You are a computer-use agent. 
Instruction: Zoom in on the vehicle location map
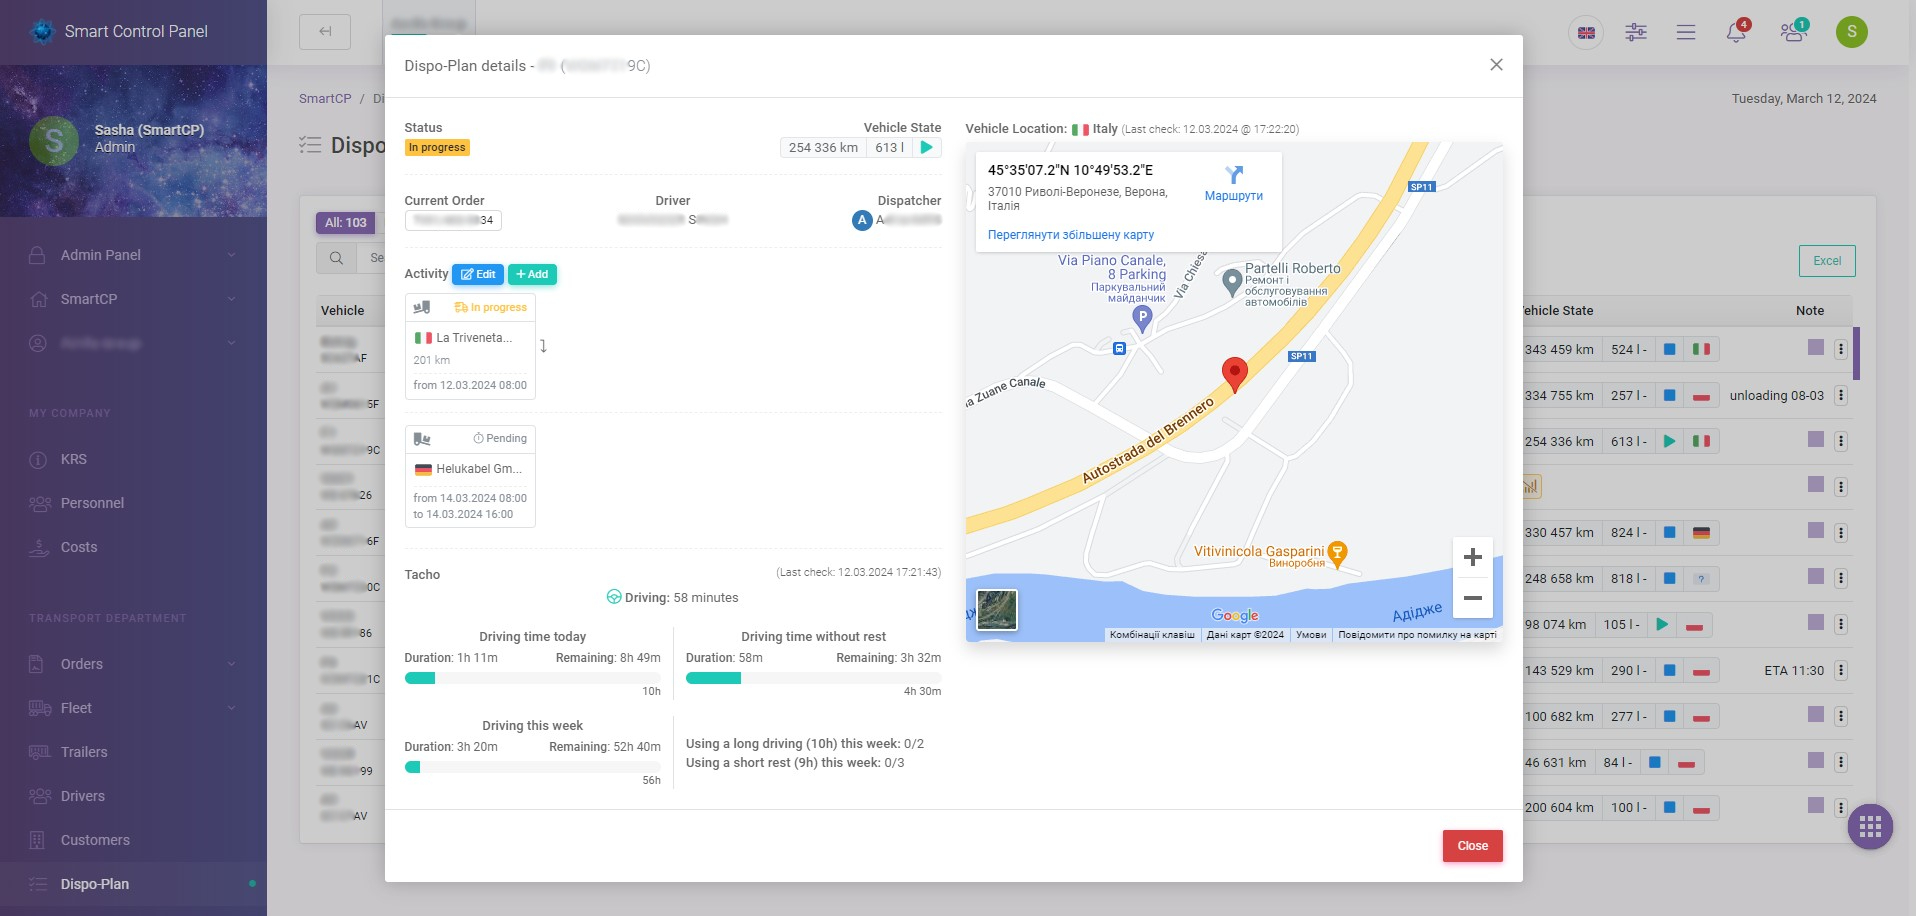click(x=1473, y=557)
